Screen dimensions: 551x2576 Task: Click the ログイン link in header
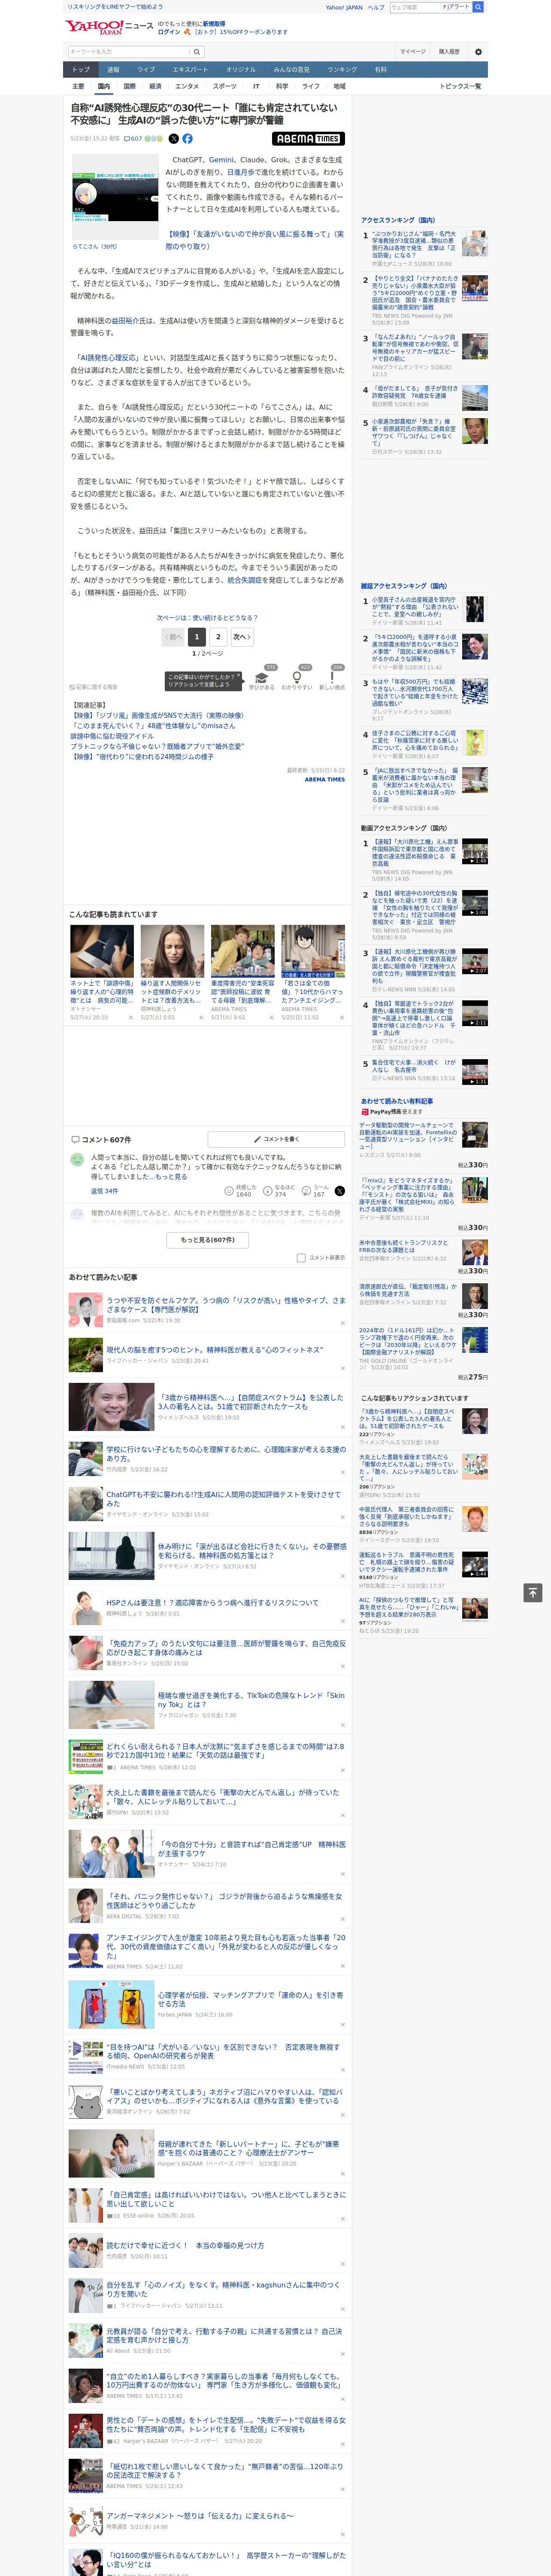pos(169,32)
